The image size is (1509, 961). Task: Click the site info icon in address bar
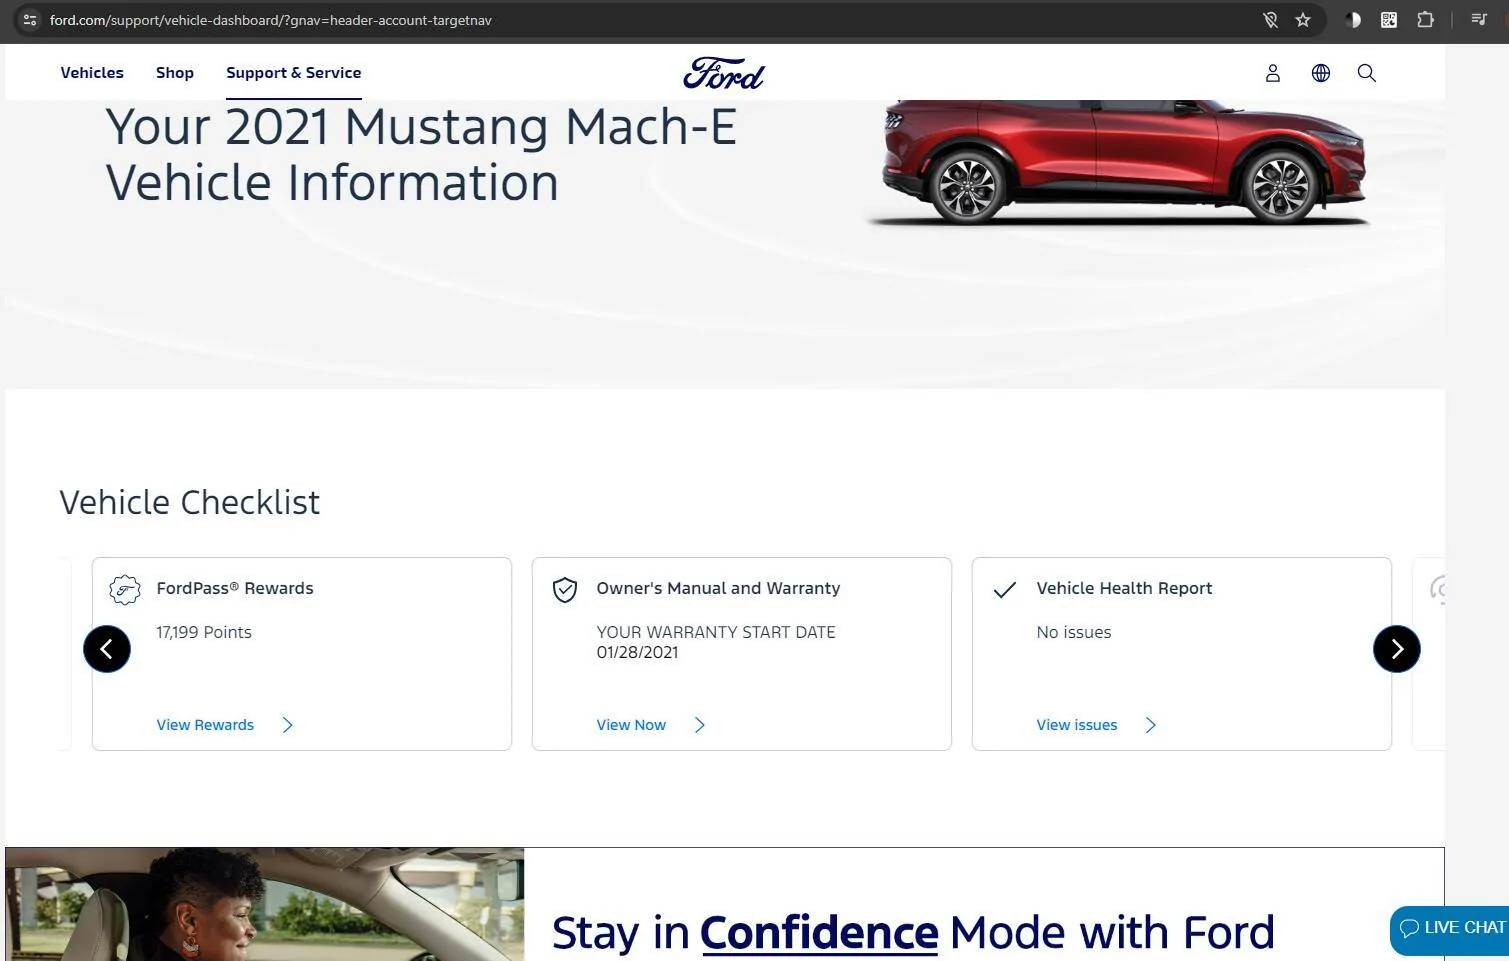29,20
